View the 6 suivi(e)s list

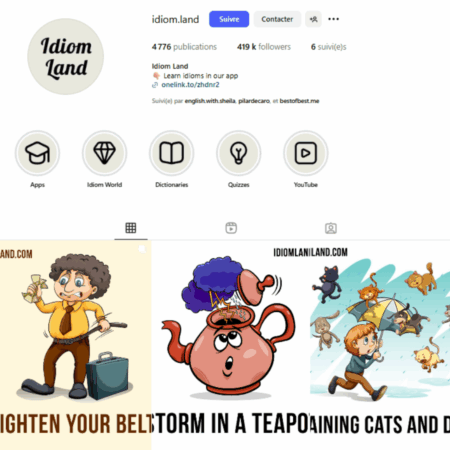329,47
